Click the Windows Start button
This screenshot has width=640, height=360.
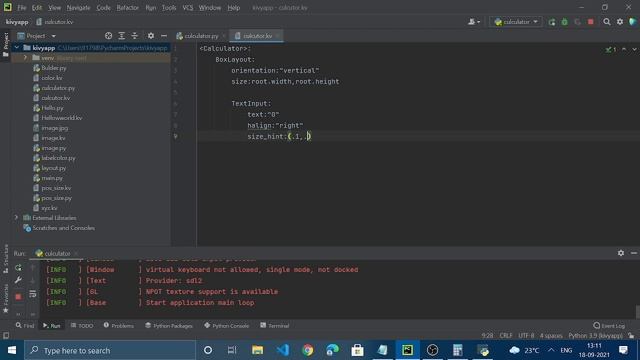(12, 350)
